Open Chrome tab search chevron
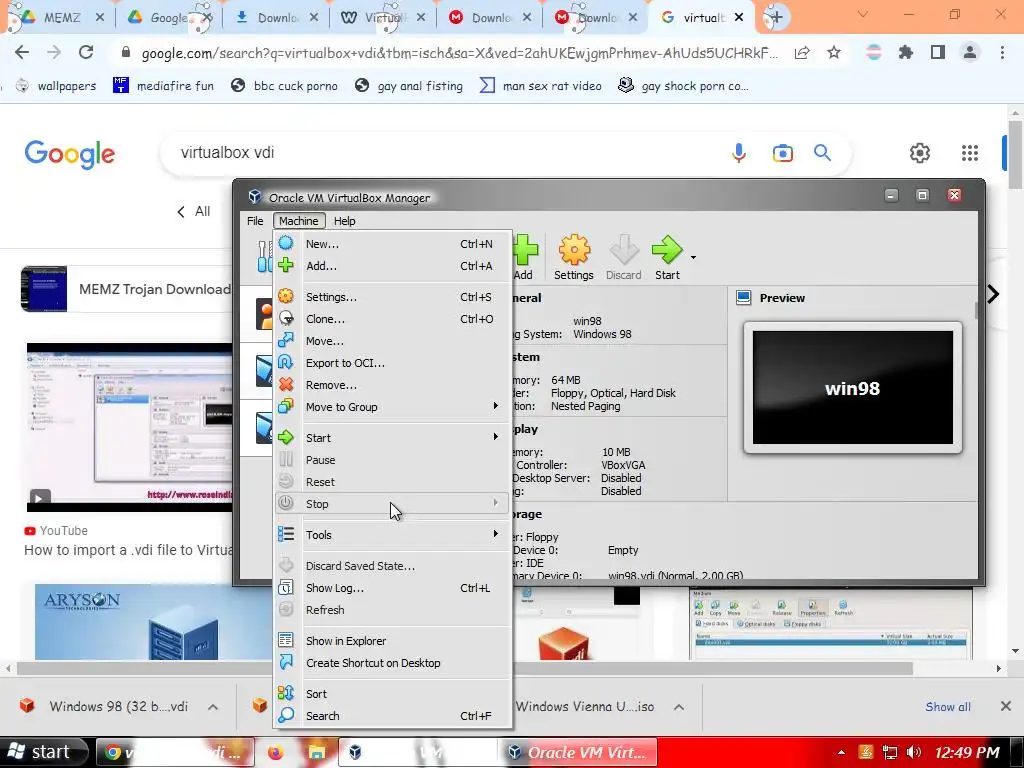 point(863,14)
